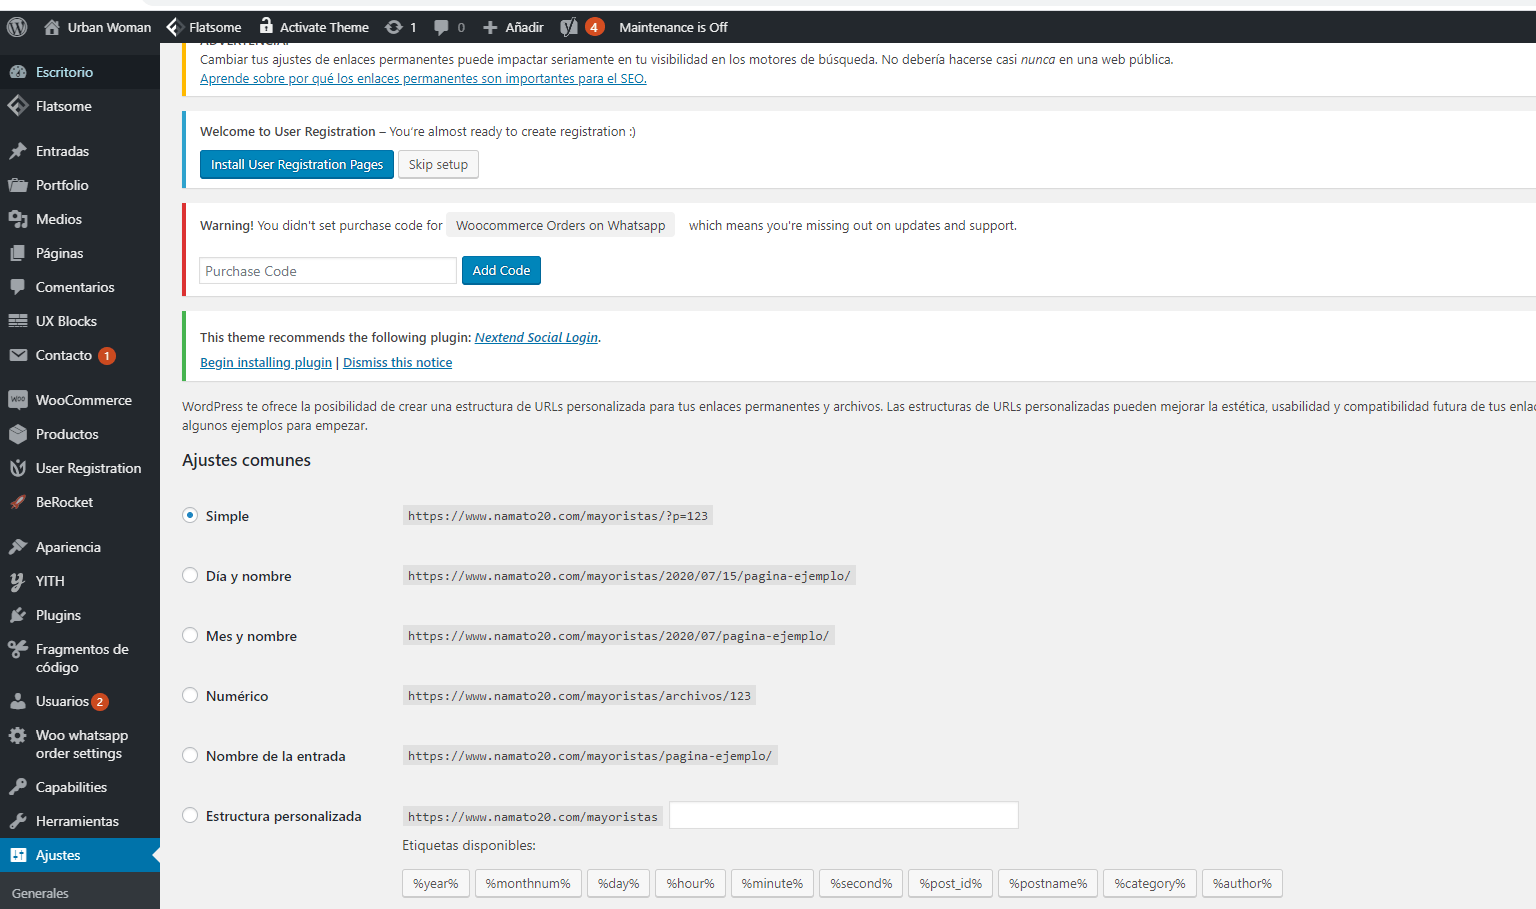
Task: Click the Flatsome diamond icon in admin bar
Action: 174,27
